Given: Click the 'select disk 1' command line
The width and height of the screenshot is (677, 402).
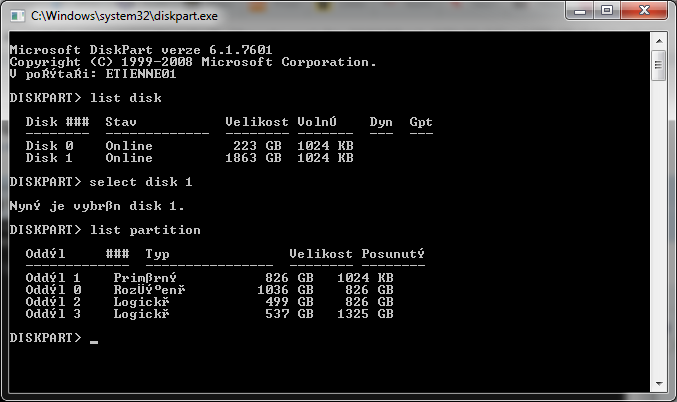Looking at the screenshot, I should click(141, 182).
